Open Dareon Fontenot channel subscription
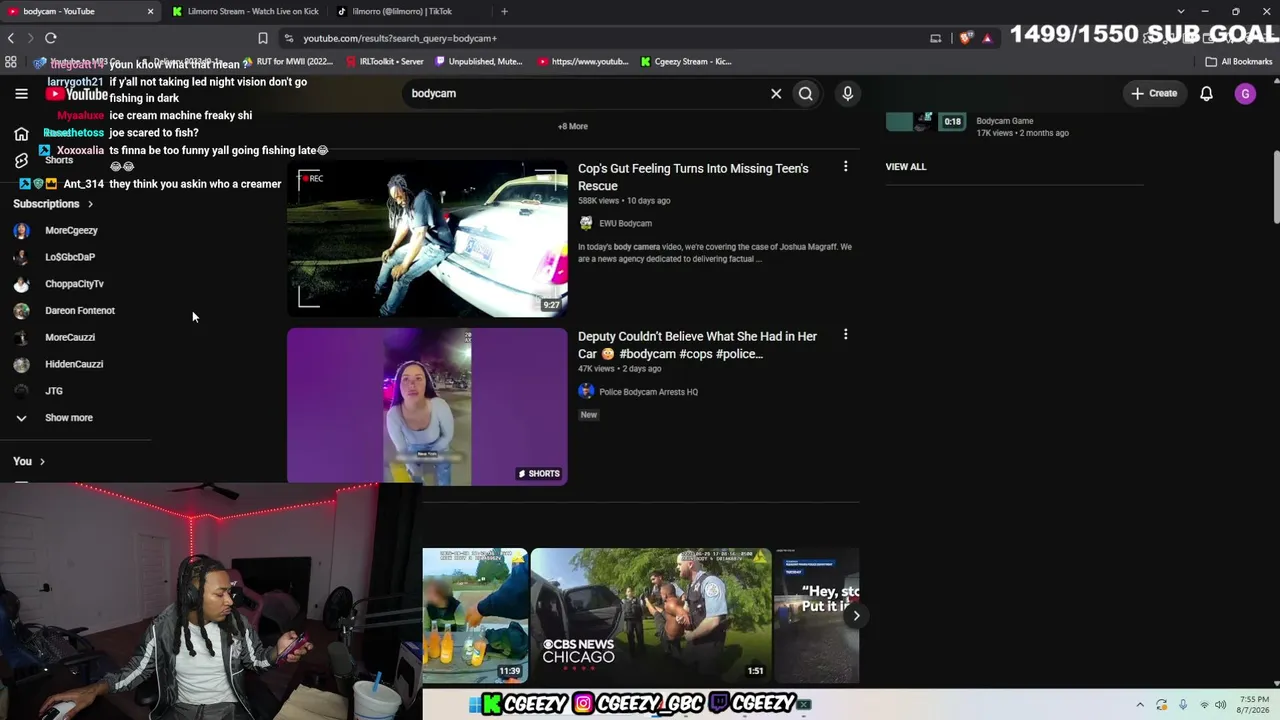1280x720 pixels. [79, 311]
